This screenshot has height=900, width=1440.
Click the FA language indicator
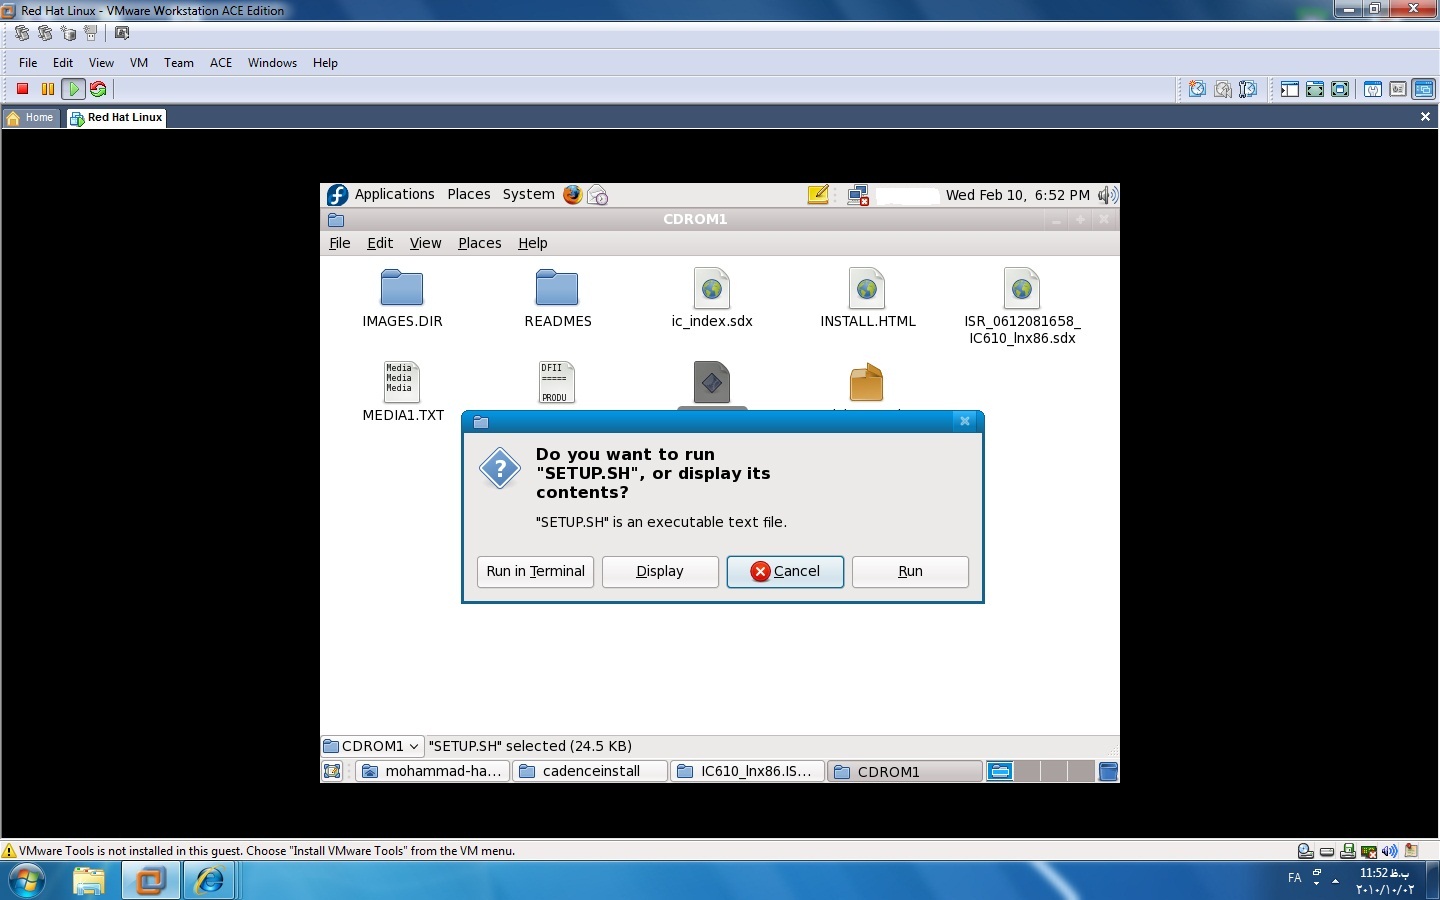tap(1295, 878)
